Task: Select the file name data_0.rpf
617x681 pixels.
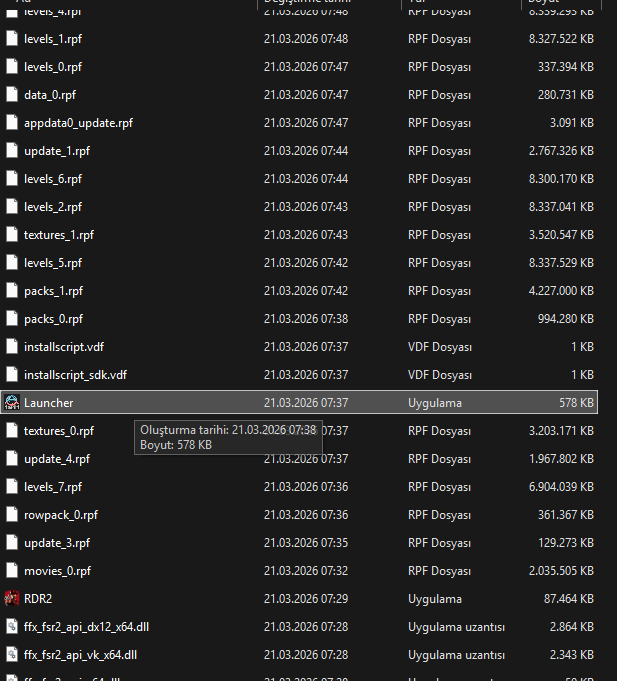Action: [50, 95]
